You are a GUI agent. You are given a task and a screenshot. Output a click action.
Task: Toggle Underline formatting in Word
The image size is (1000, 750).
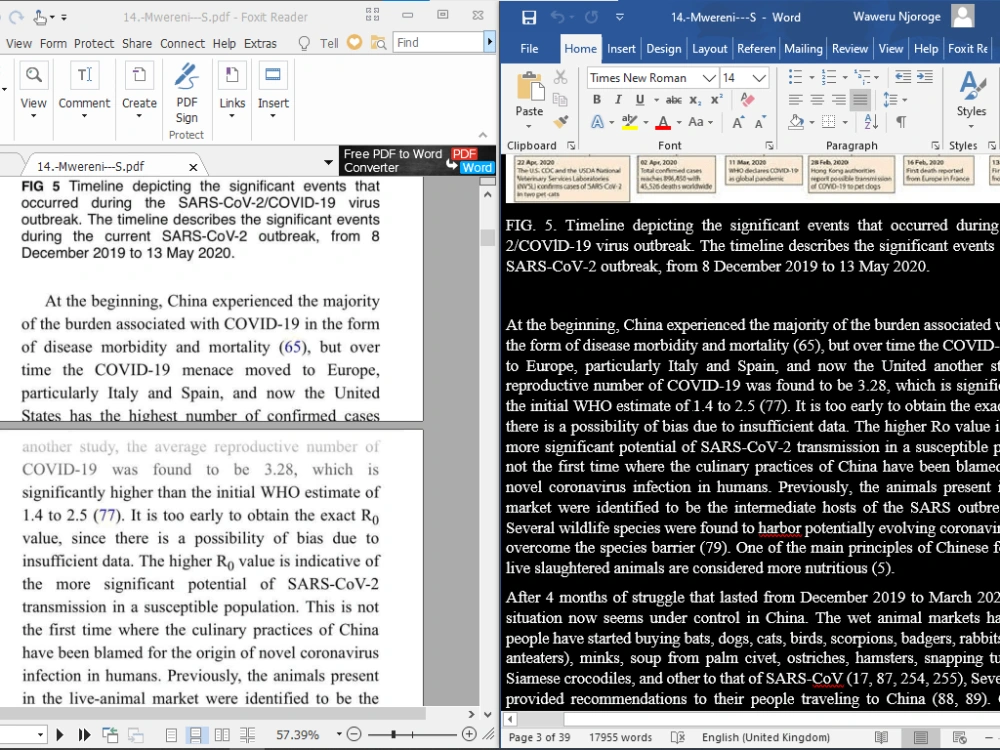pos(640,99)
